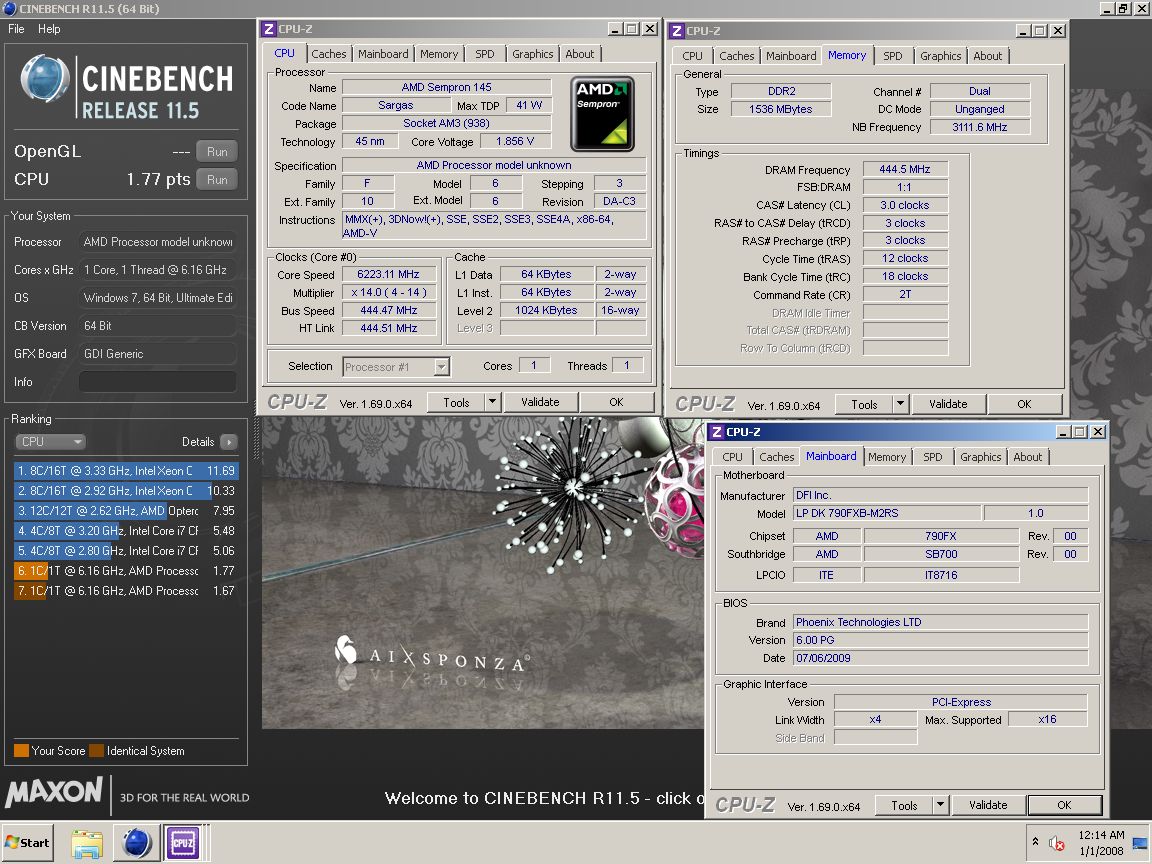Viewport: 1152px width, 864px height.
Task: Click the DRAM Frequency value 444.5 MHz
Action: click(905, 169)
